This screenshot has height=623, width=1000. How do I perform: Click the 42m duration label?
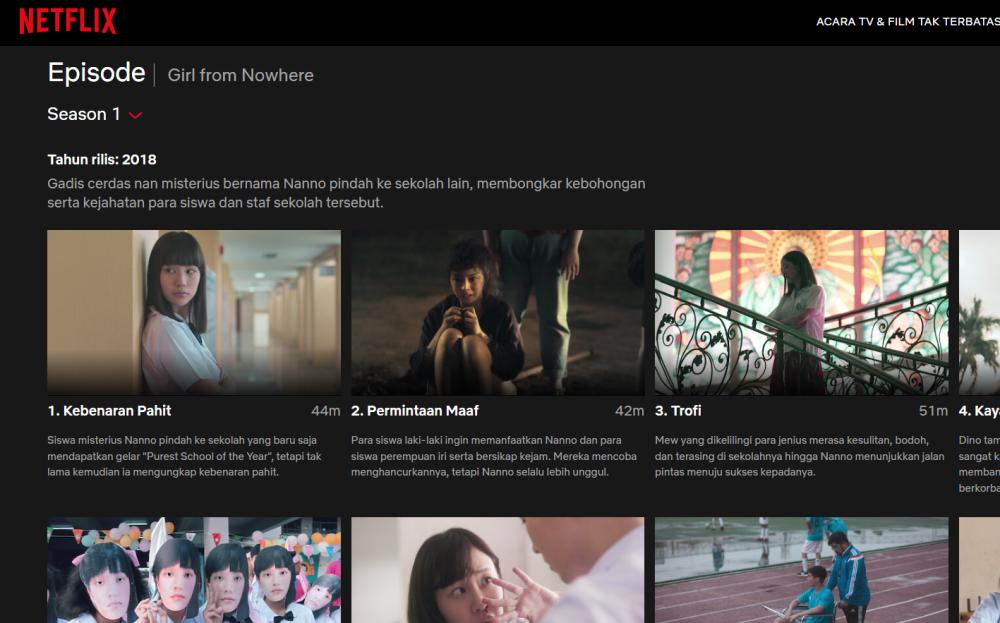(629, 411)
